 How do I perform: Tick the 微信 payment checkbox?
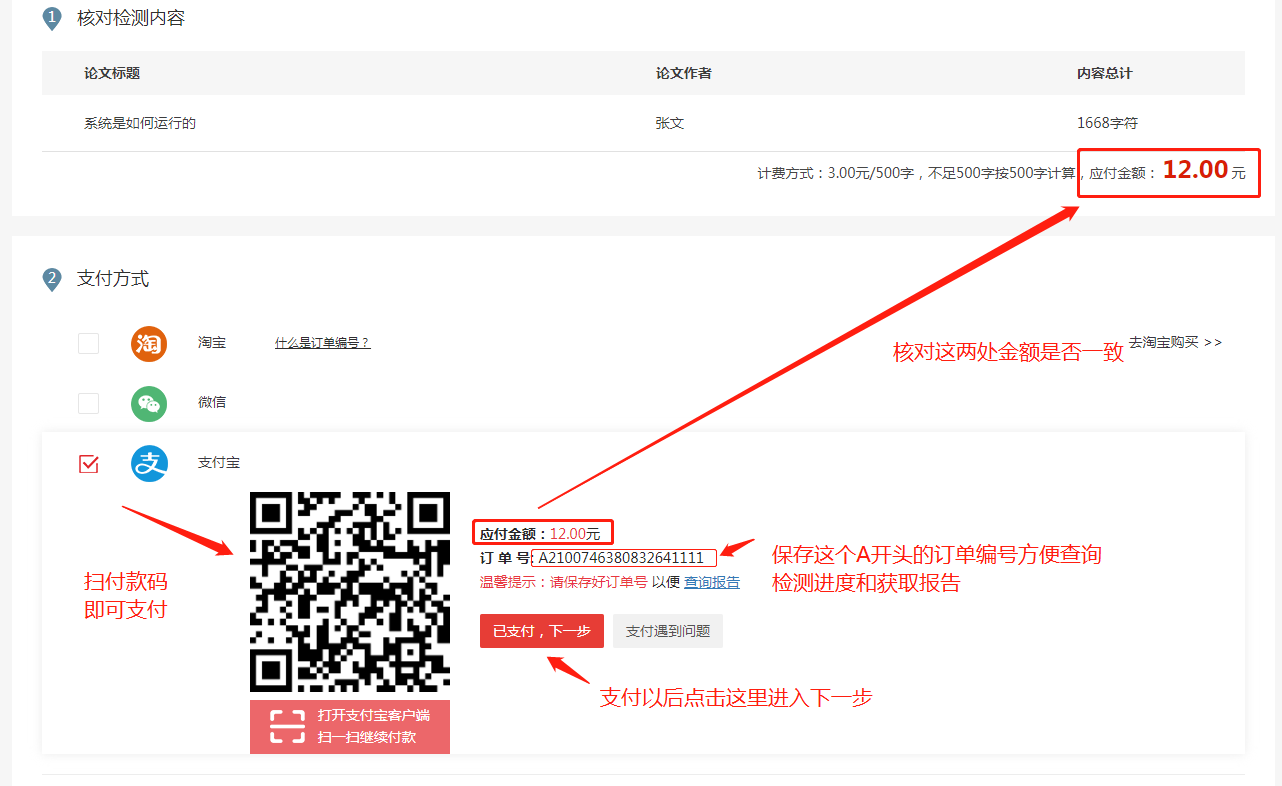pyautogui.click(x=89, y=403)
